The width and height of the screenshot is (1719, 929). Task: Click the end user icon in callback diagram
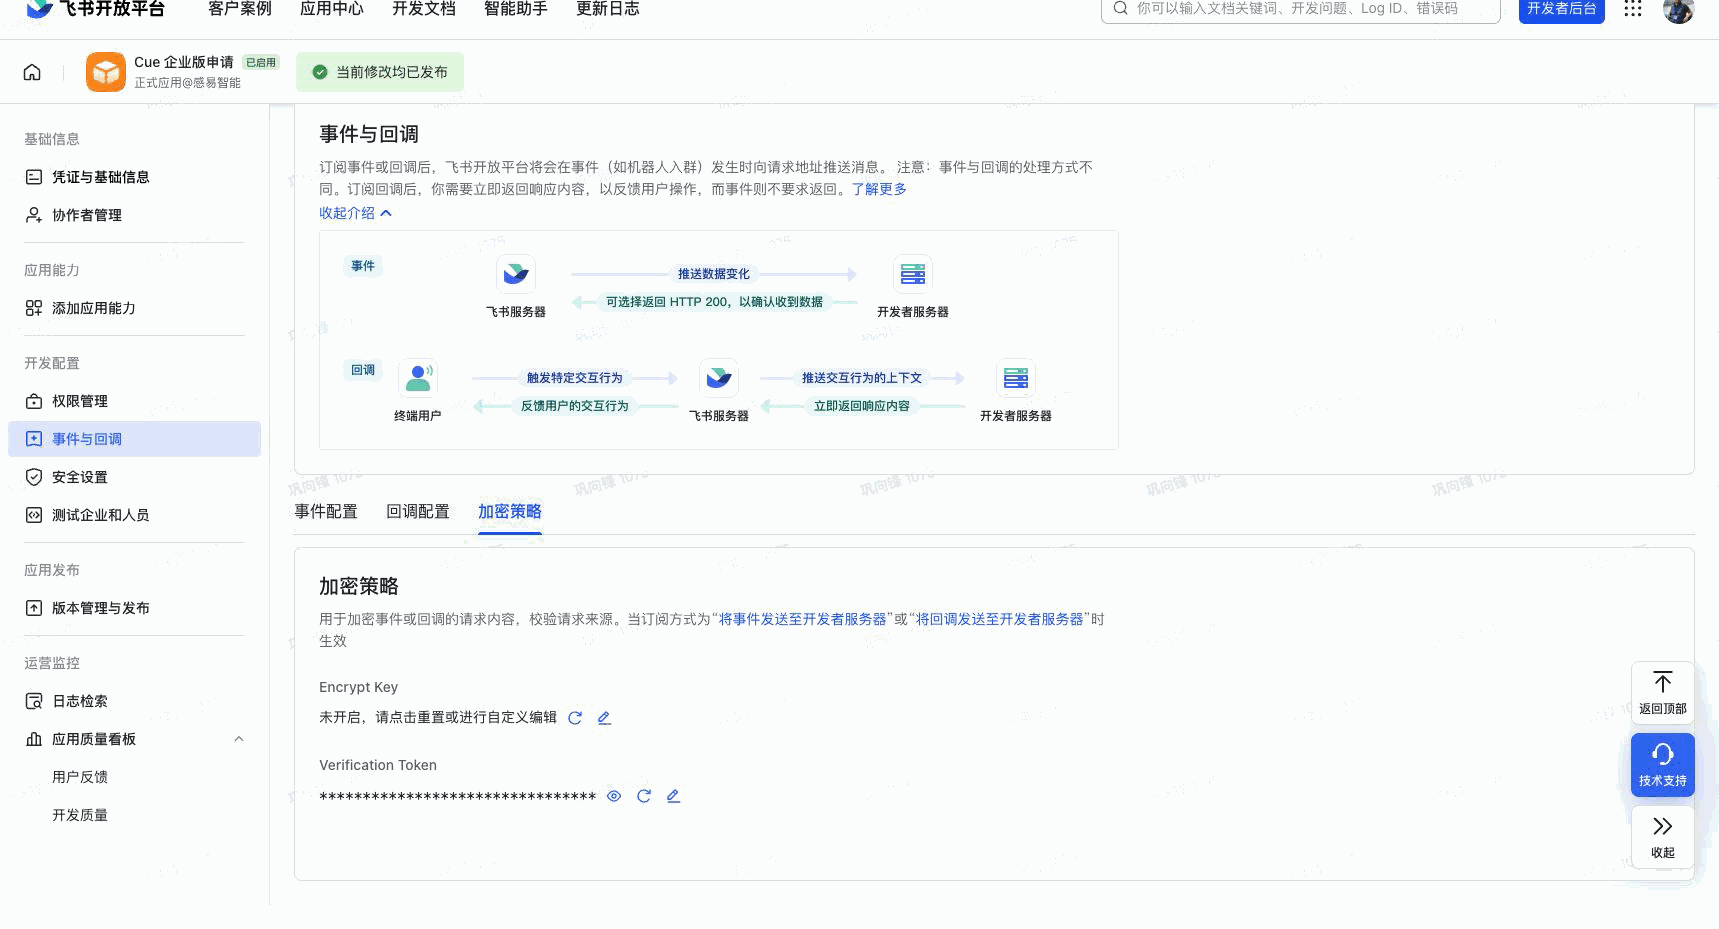(x=418, y=378)
